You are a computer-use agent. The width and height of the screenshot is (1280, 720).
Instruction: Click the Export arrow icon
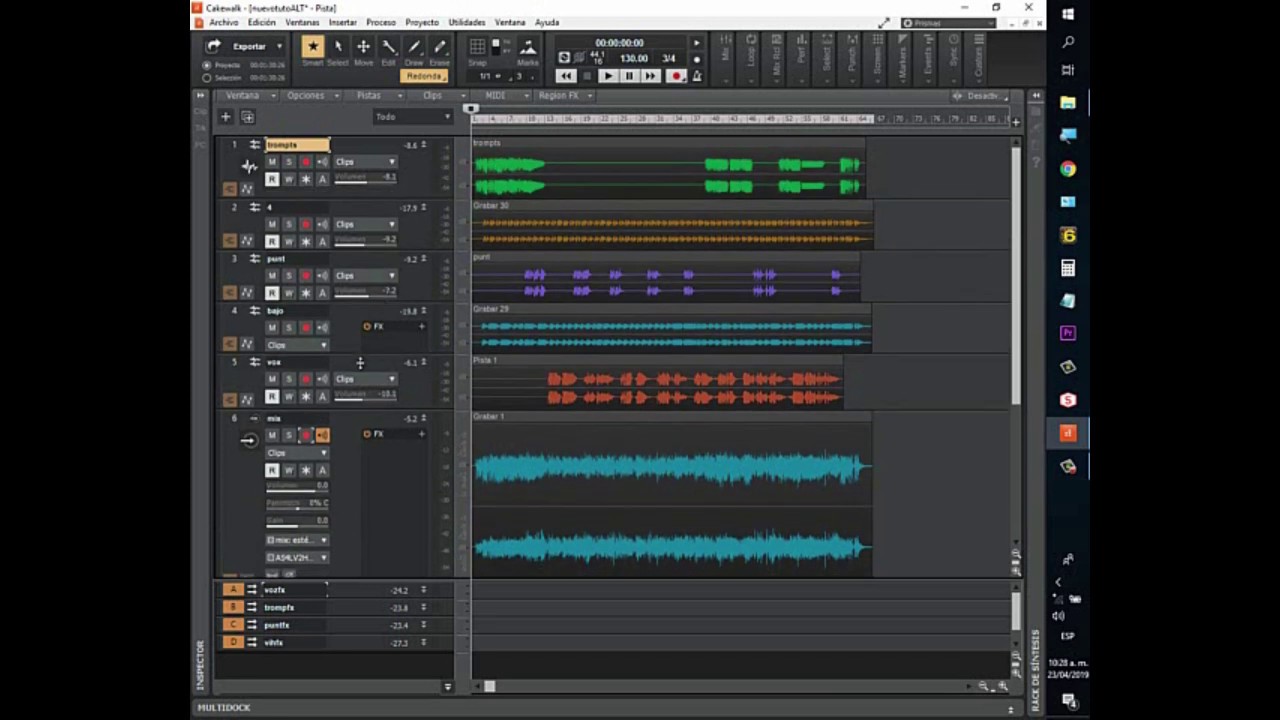[213, 46]
